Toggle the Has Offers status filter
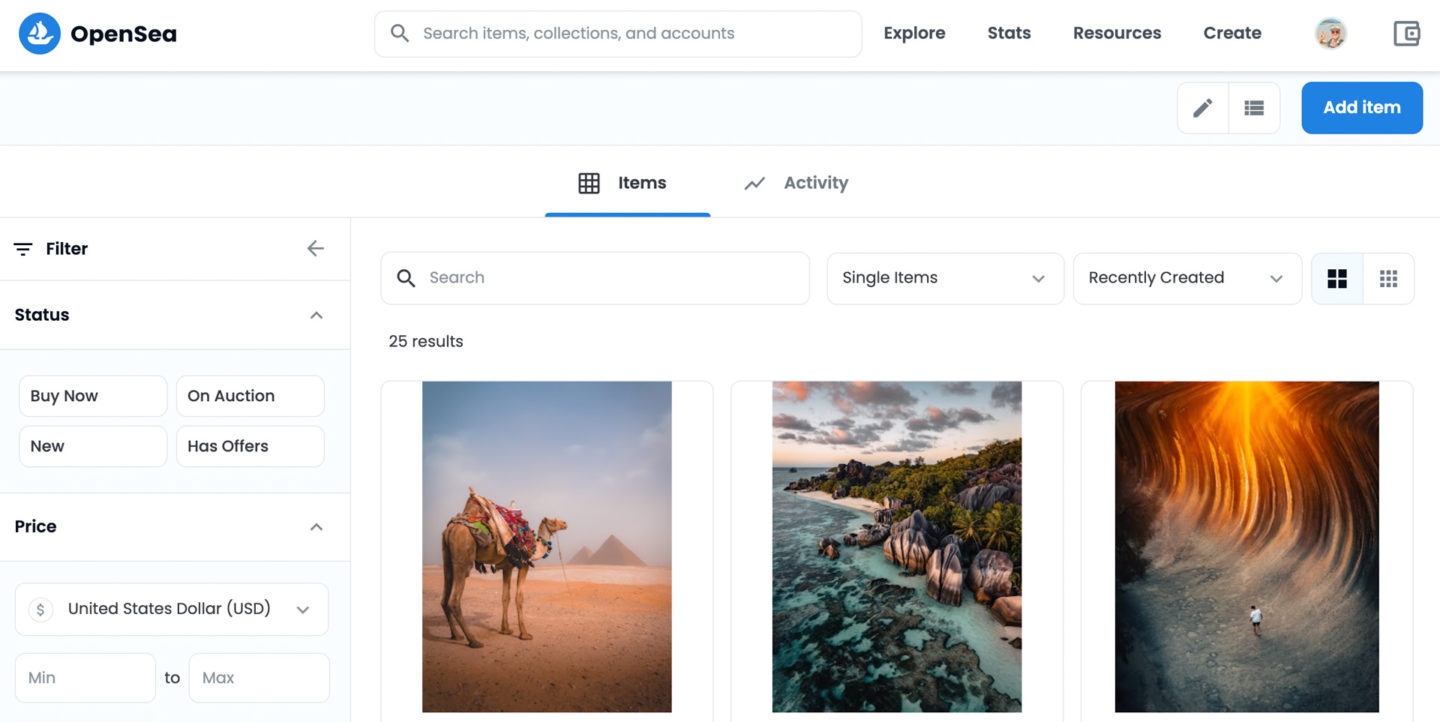1440x722 pixels. pos(250,446)
